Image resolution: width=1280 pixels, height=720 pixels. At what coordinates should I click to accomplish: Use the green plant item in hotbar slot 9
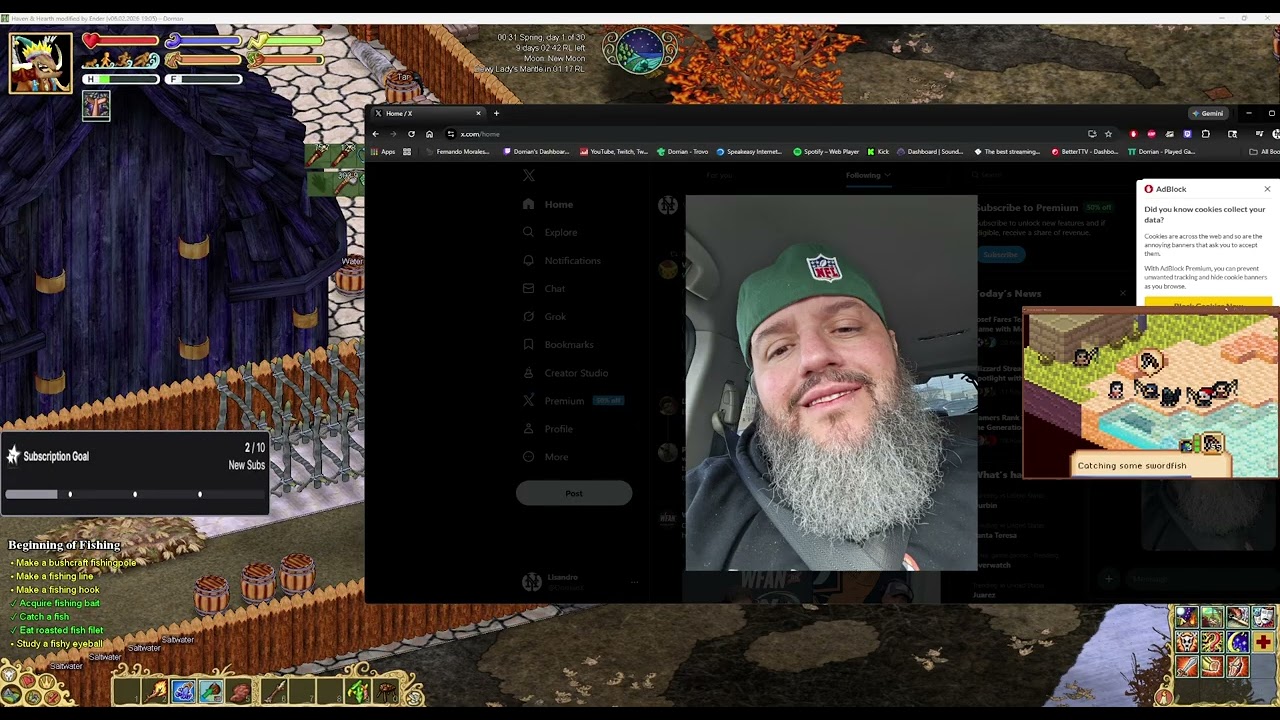point(358,691)
